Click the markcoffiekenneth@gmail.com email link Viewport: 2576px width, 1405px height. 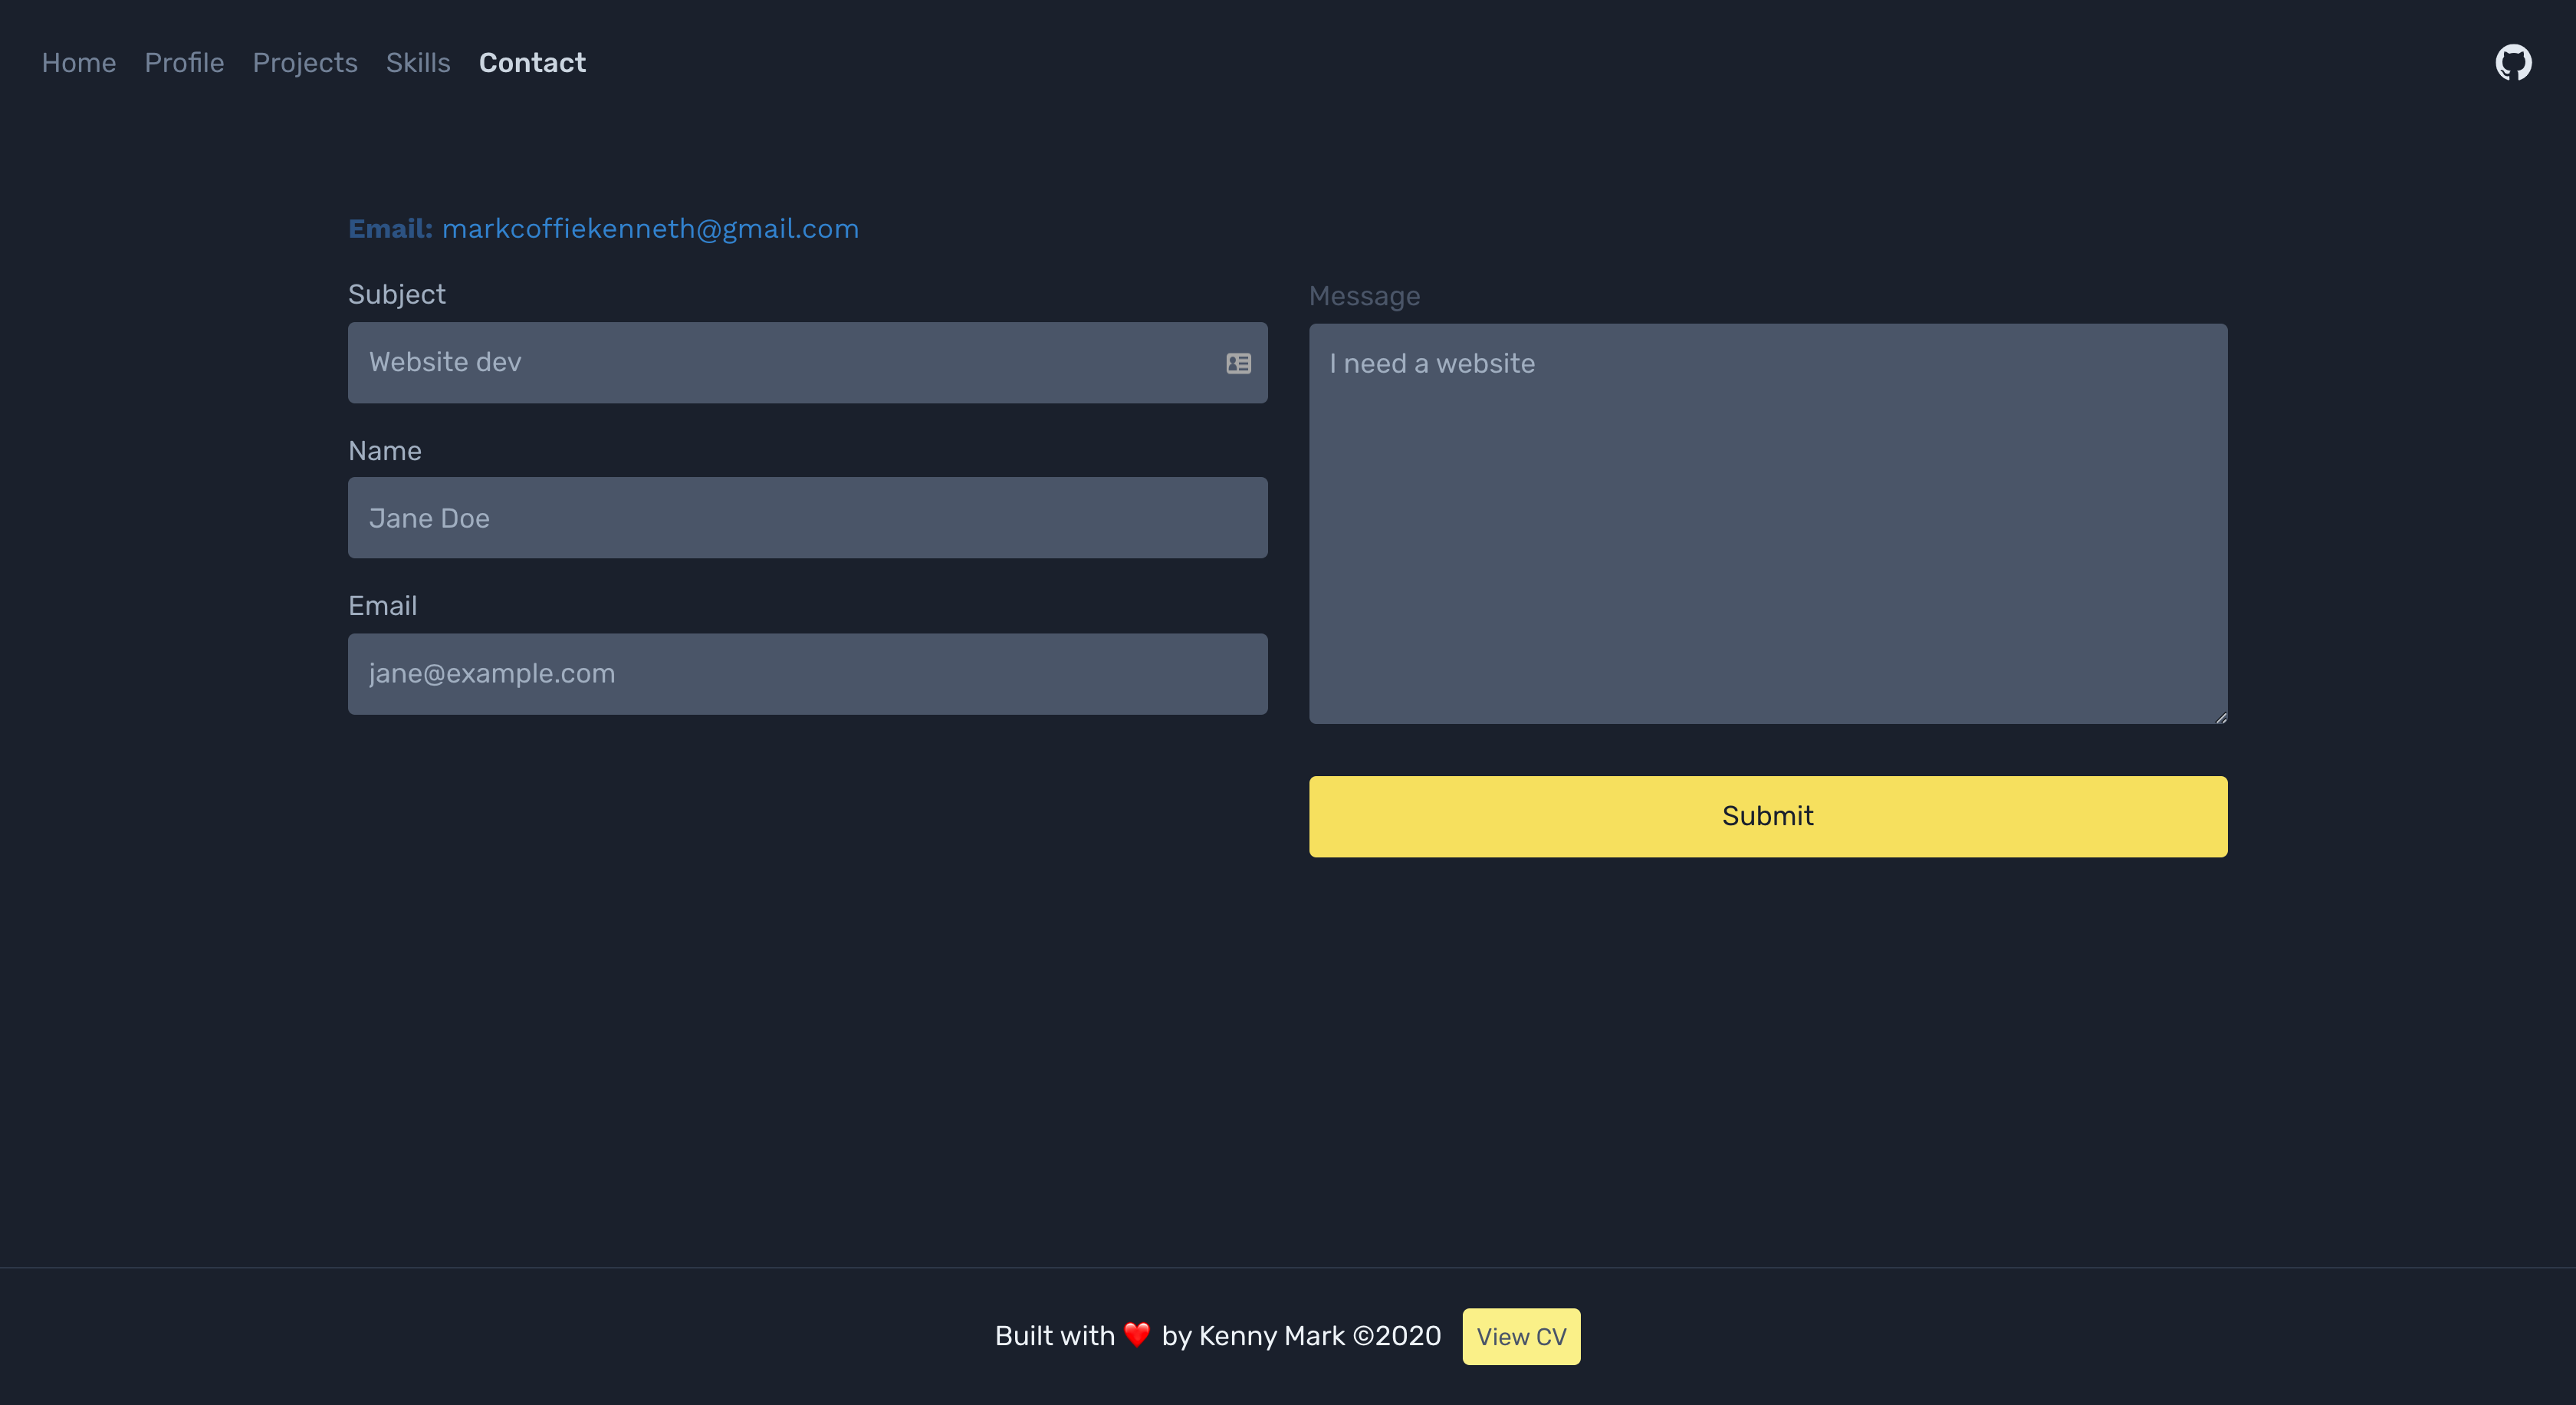[650, 229]
